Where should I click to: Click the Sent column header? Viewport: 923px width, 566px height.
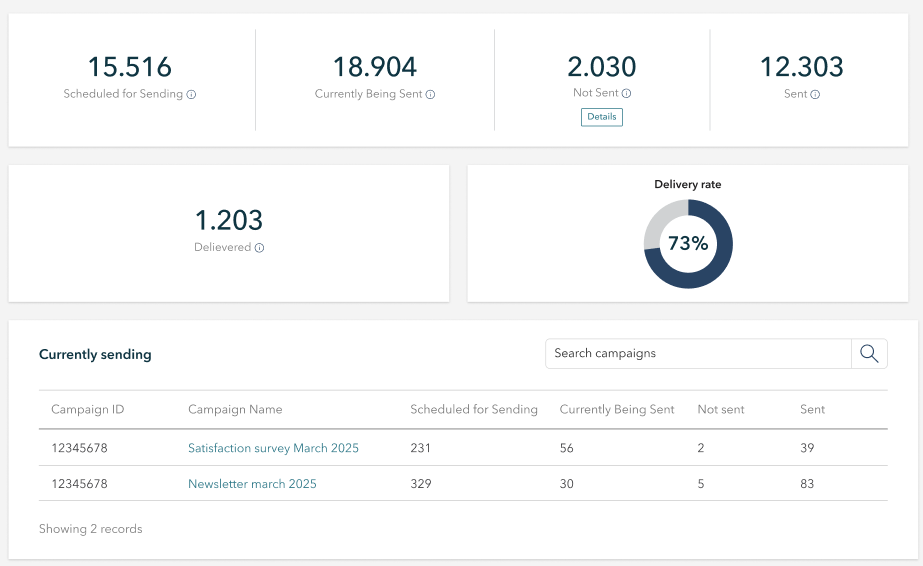click(x=812, y=409)
